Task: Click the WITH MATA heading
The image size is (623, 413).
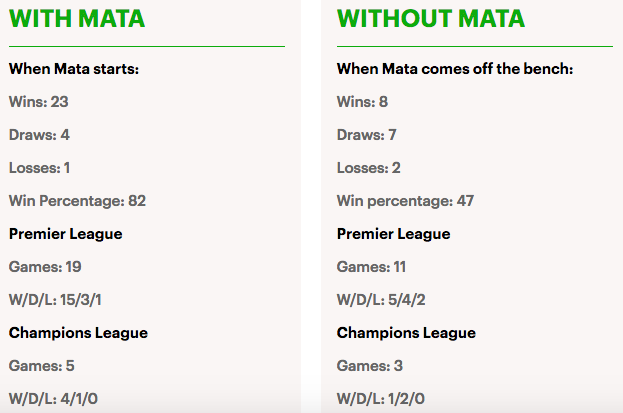Action: (77, 18)
